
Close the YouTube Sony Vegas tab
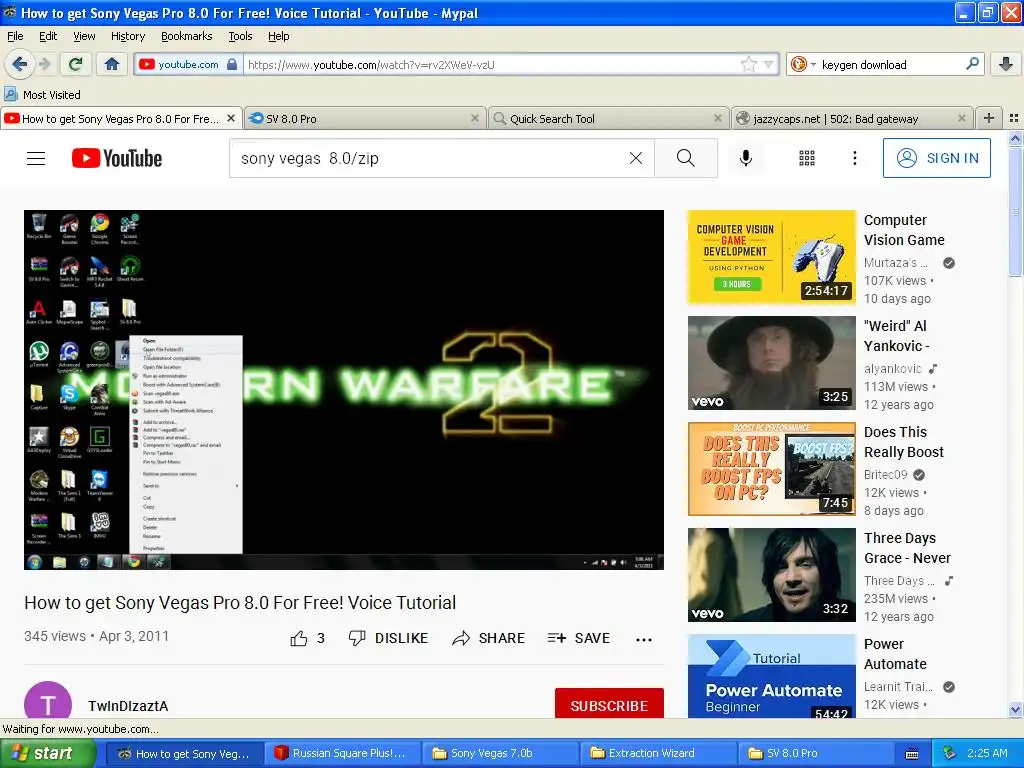[x=231, y=118]
